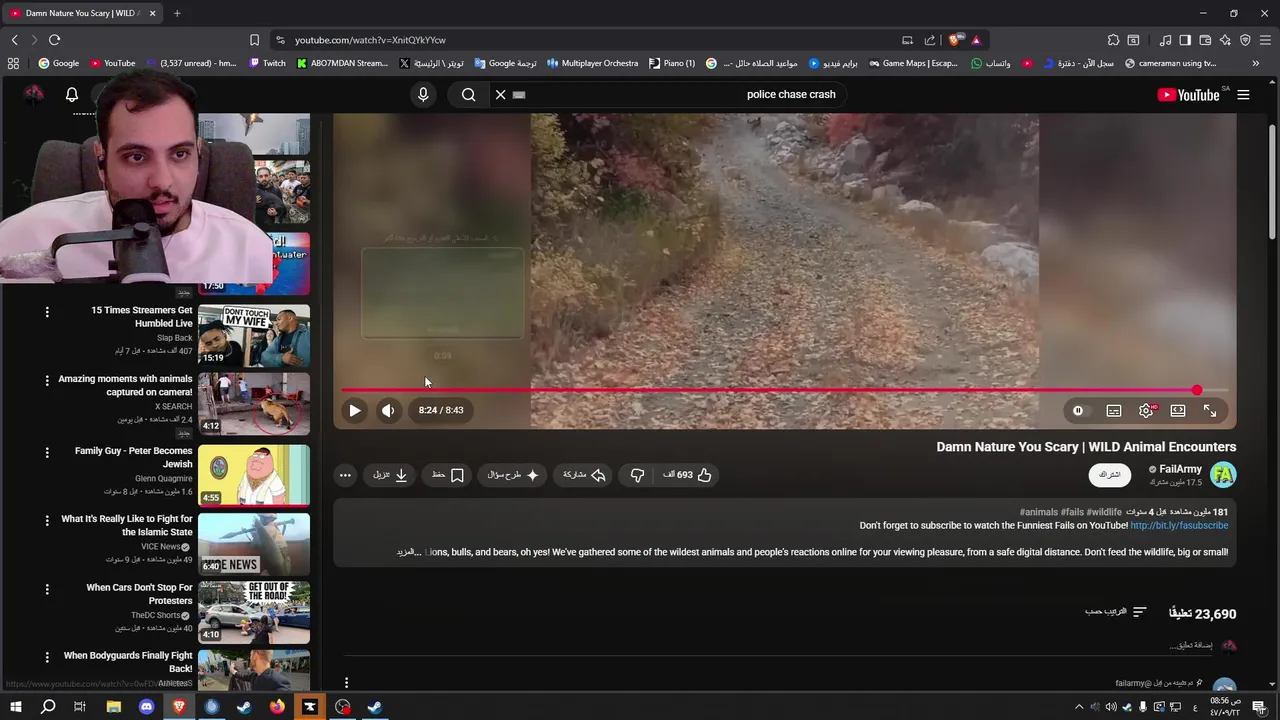Save video to playlist bookmark button
The width and height of the screenshot is (1280, 720).
point(448,475)
